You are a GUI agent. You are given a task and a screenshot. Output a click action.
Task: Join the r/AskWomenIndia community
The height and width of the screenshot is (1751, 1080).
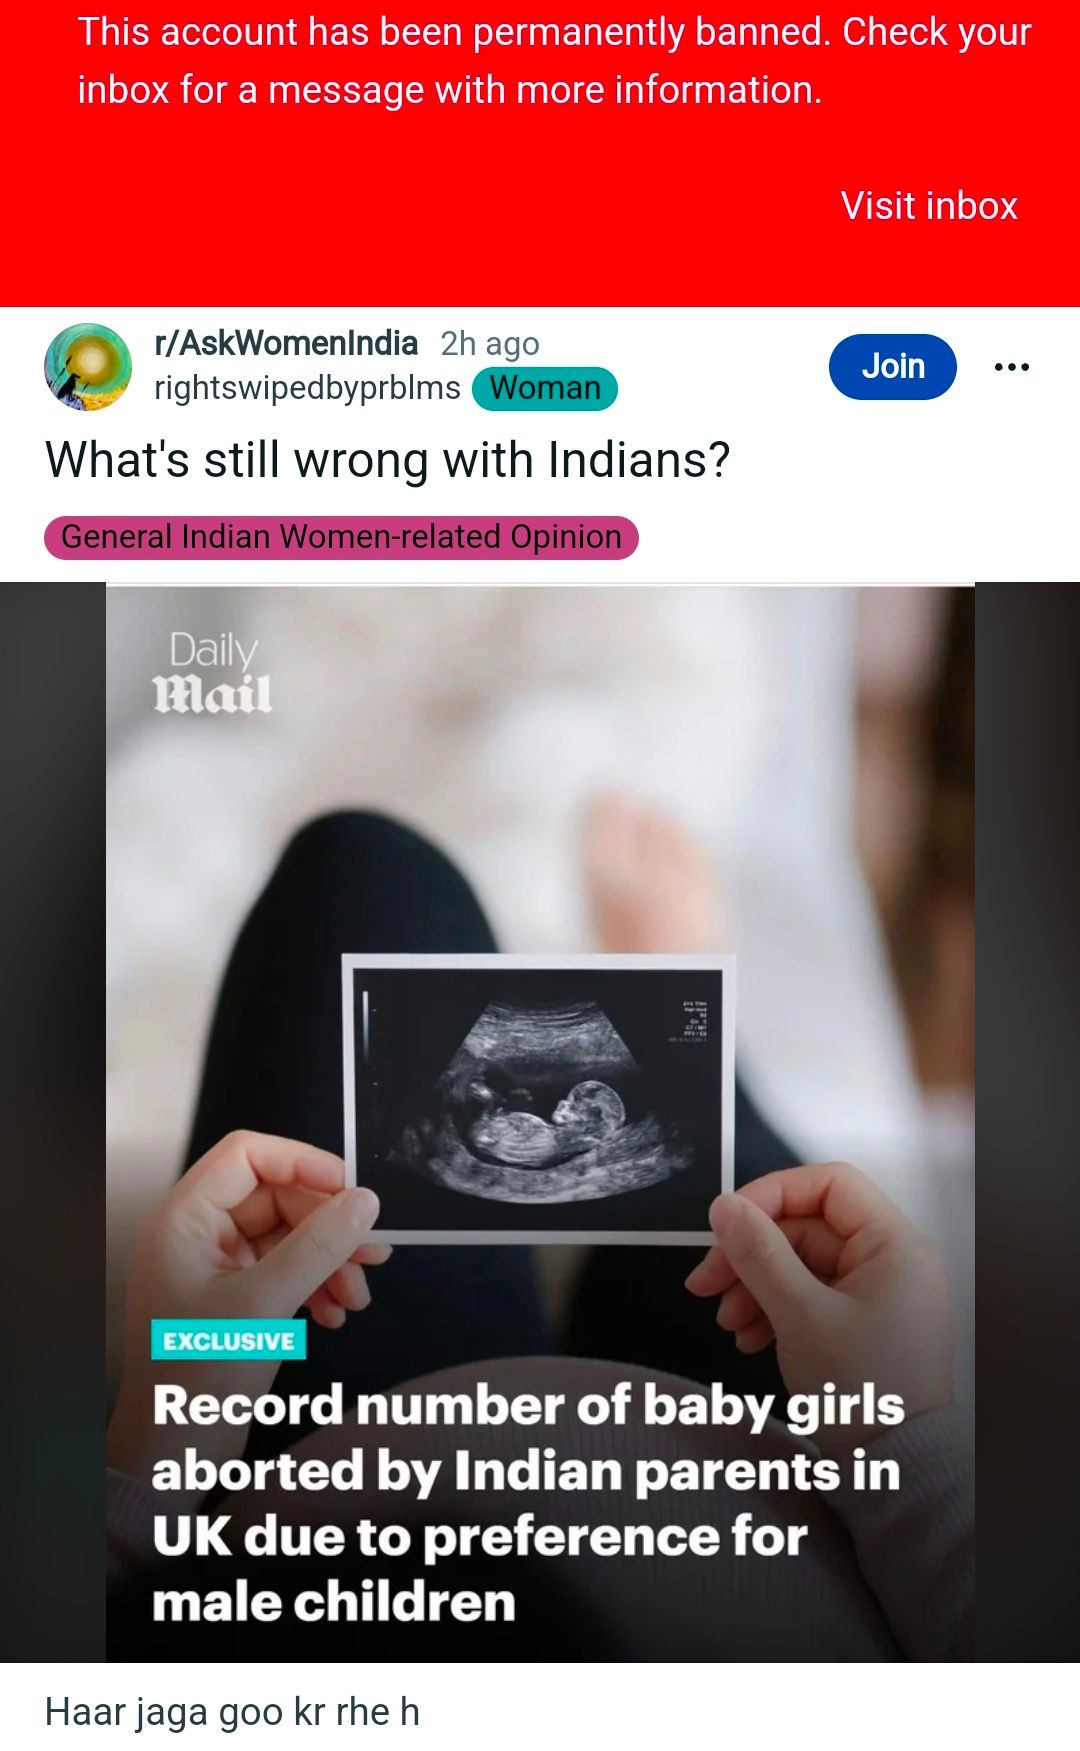(893, 367)
